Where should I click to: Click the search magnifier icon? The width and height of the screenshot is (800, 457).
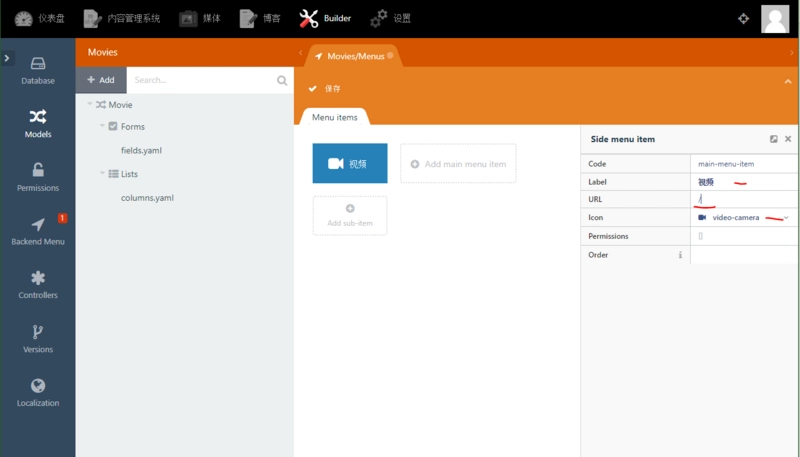click(282, 80)
